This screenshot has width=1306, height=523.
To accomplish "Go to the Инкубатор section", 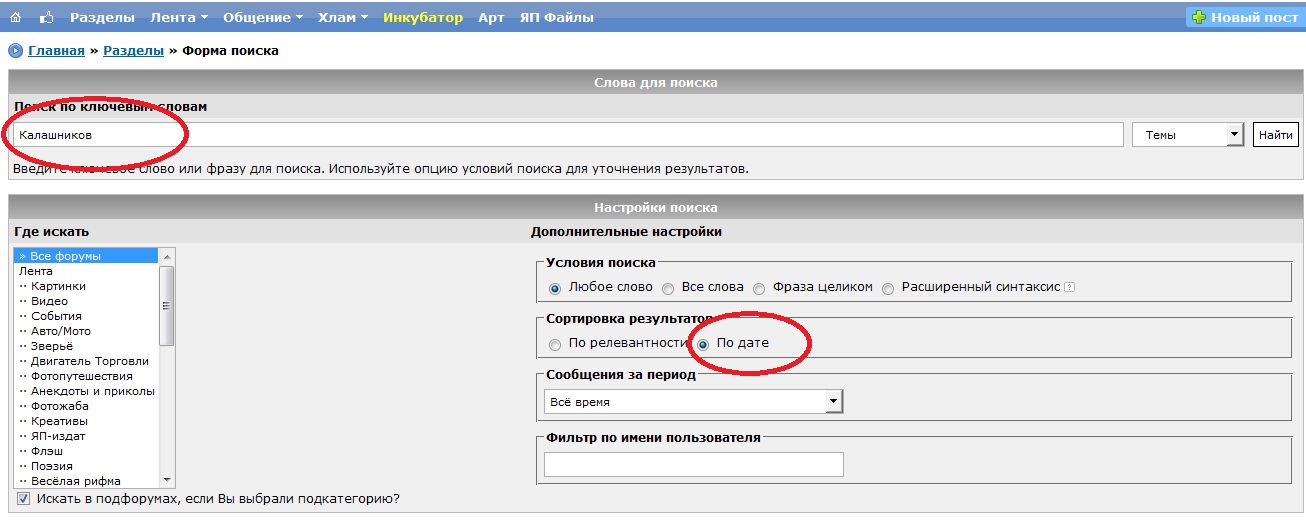I will 423,17.
